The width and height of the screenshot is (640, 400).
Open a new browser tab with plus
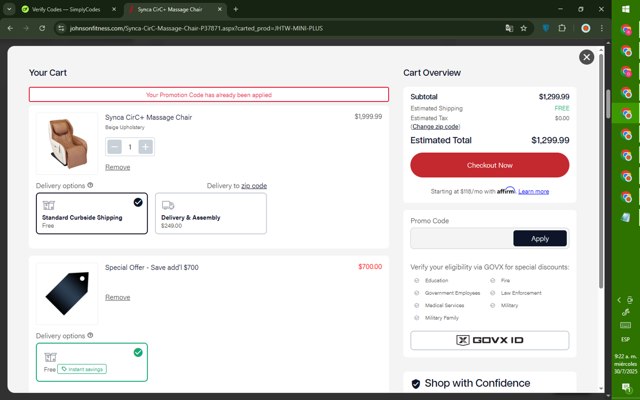(x=236, y=9)
